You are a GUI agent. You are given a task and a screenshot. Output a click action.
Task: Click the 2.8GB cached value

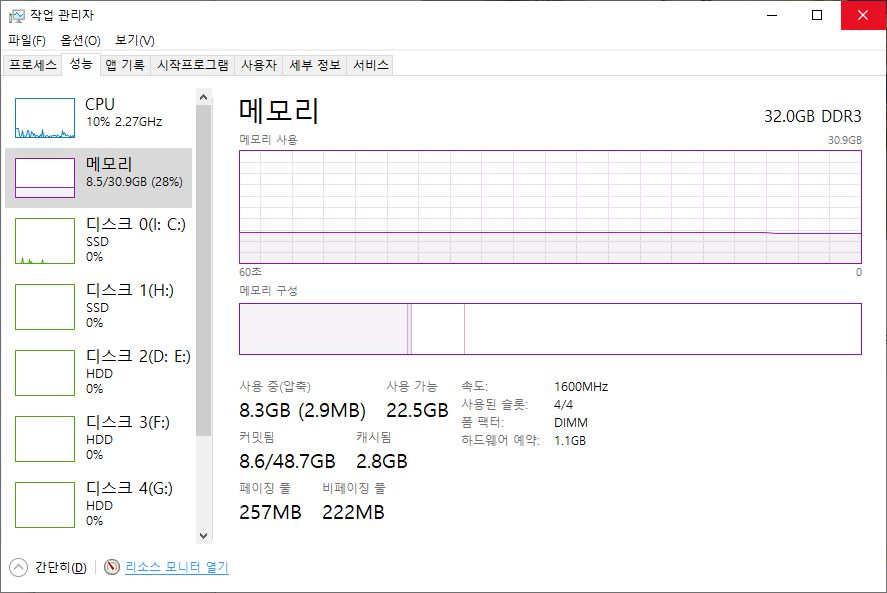point(381,461)
